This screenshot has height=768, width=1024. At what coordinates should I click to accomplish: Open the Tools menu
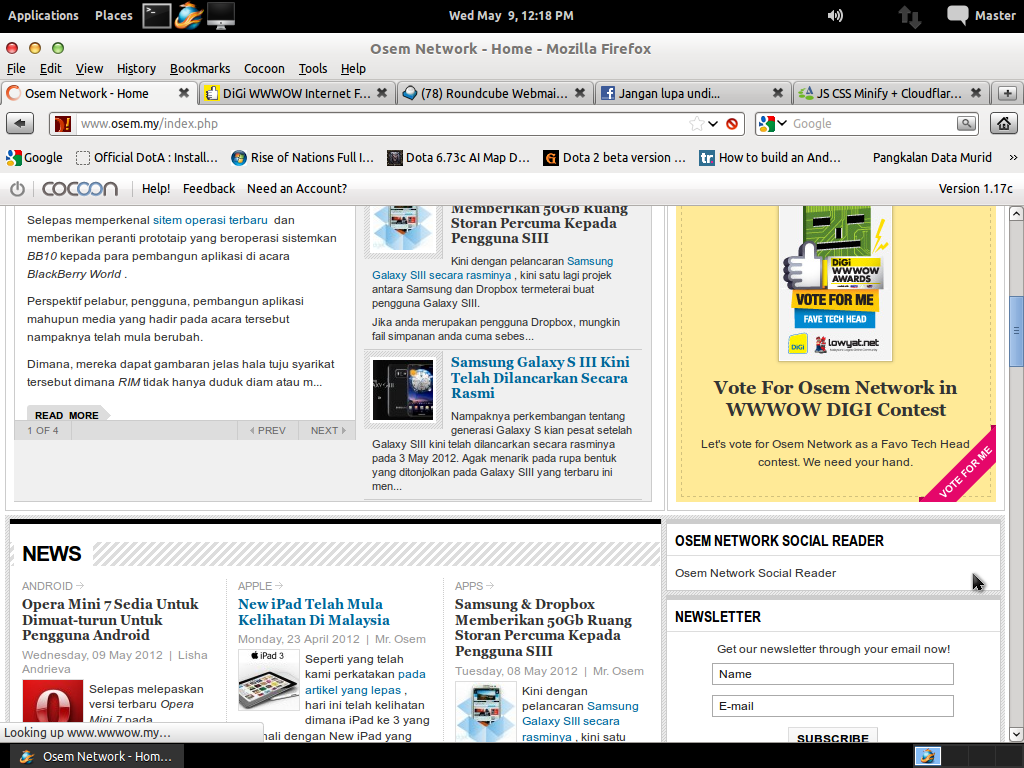313,69
